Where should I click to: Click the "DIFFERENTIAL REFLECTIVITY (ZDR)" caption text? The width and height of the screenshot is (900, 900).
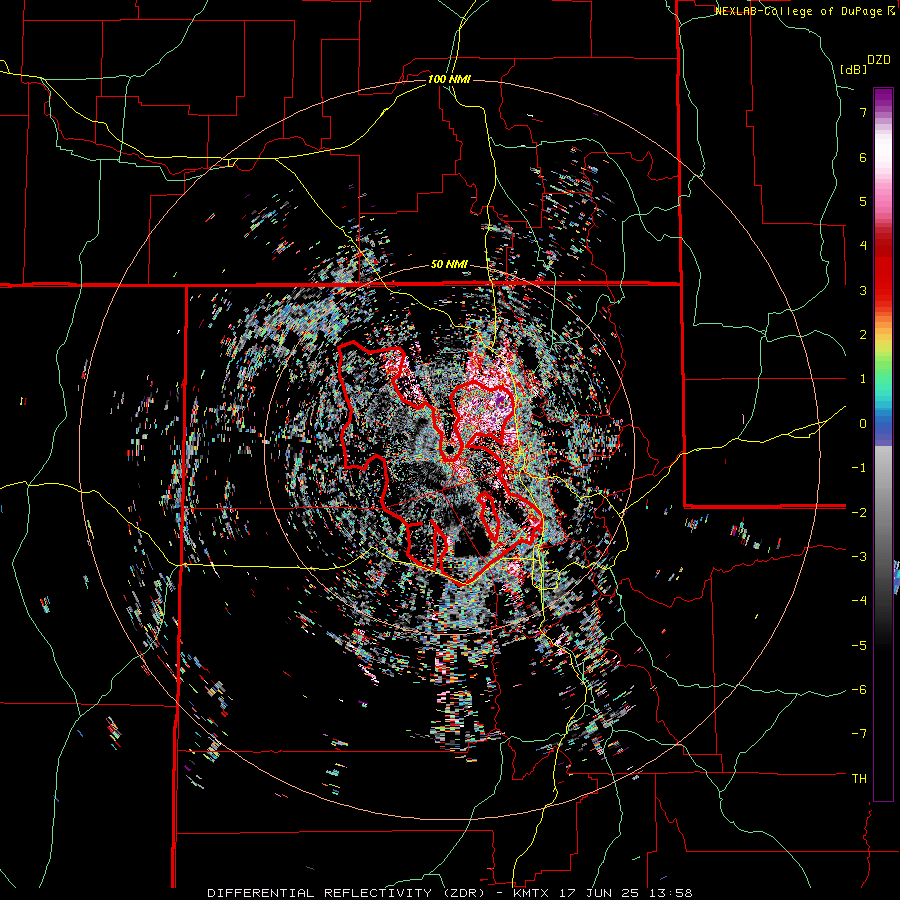(348, 893)
